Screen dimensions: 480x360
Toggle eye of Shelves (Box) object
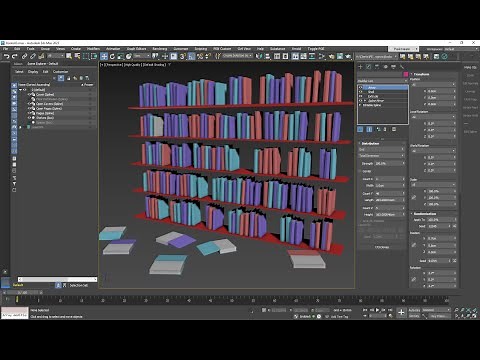[x=29, y=118]
